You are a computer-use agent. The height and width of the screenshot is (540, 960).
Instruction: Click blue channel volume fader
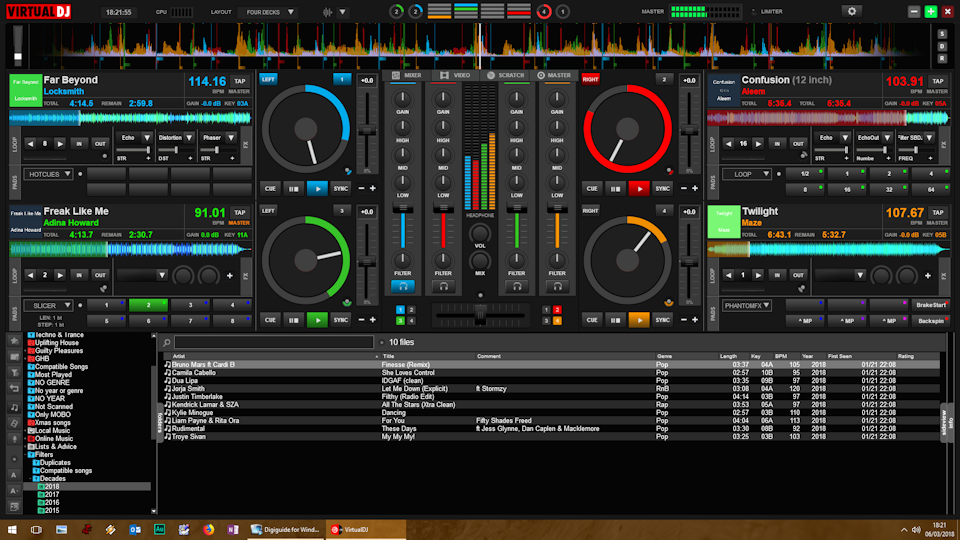tap(403, 209)
